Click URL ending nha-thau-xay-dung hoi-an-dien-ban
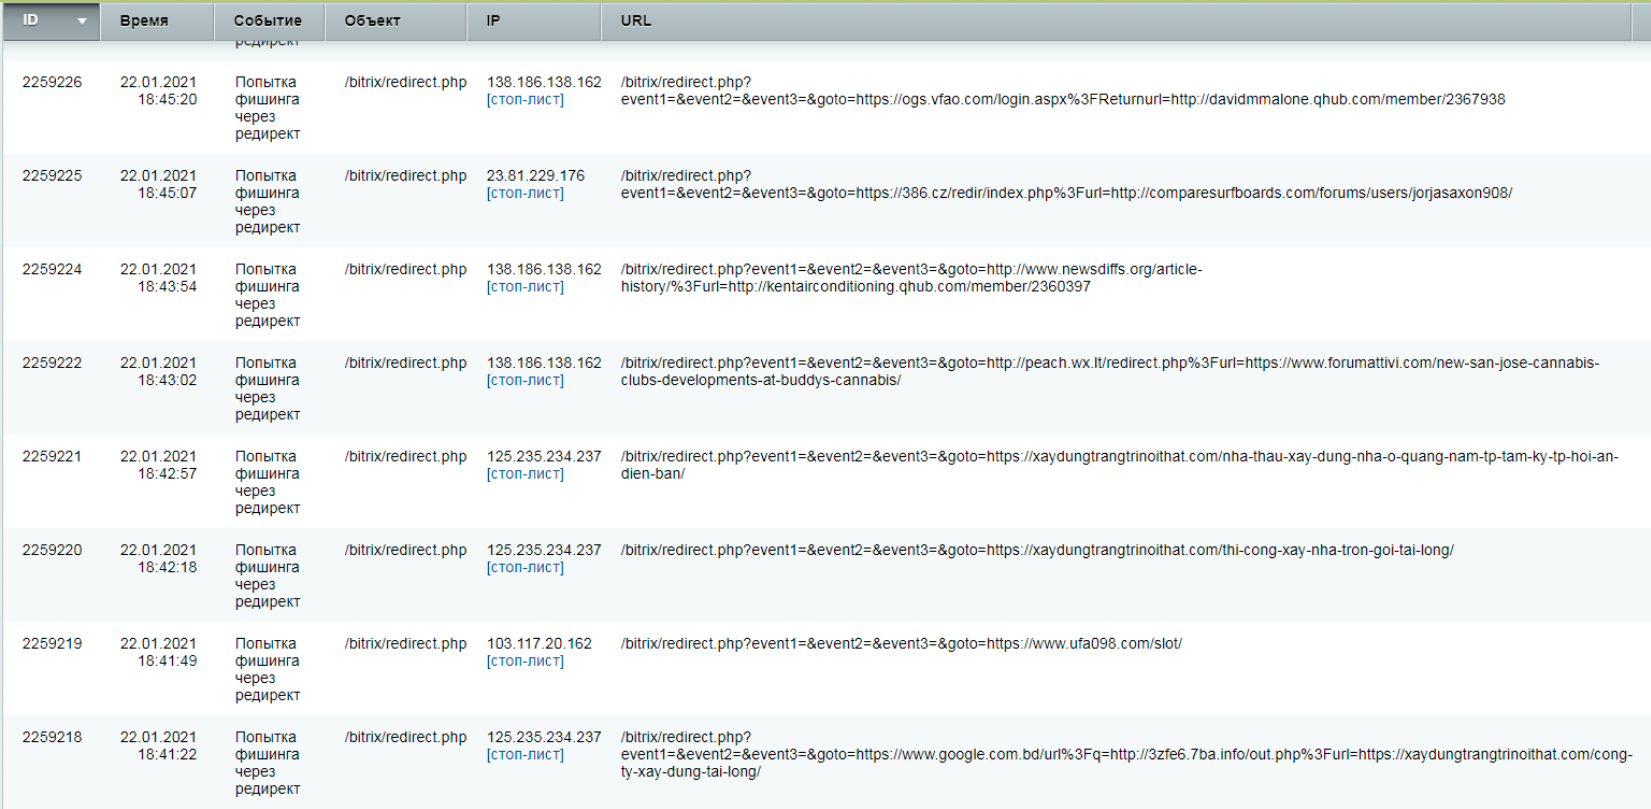 1120,465
